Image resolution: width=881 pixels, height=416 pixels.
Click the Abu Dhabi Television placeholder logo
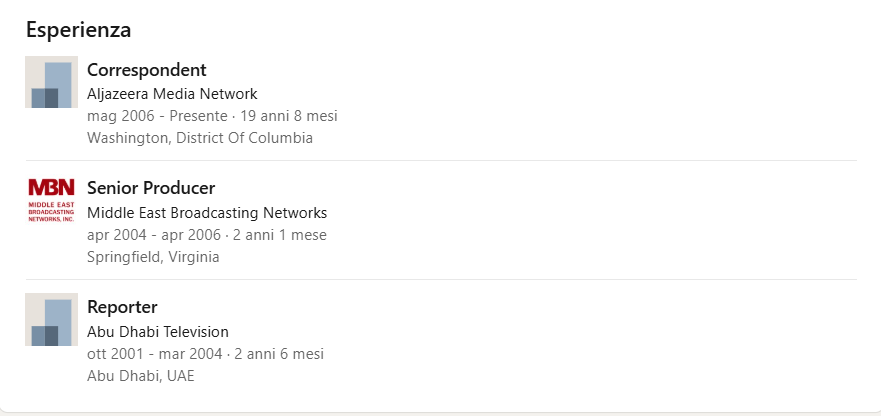point(51,319)
